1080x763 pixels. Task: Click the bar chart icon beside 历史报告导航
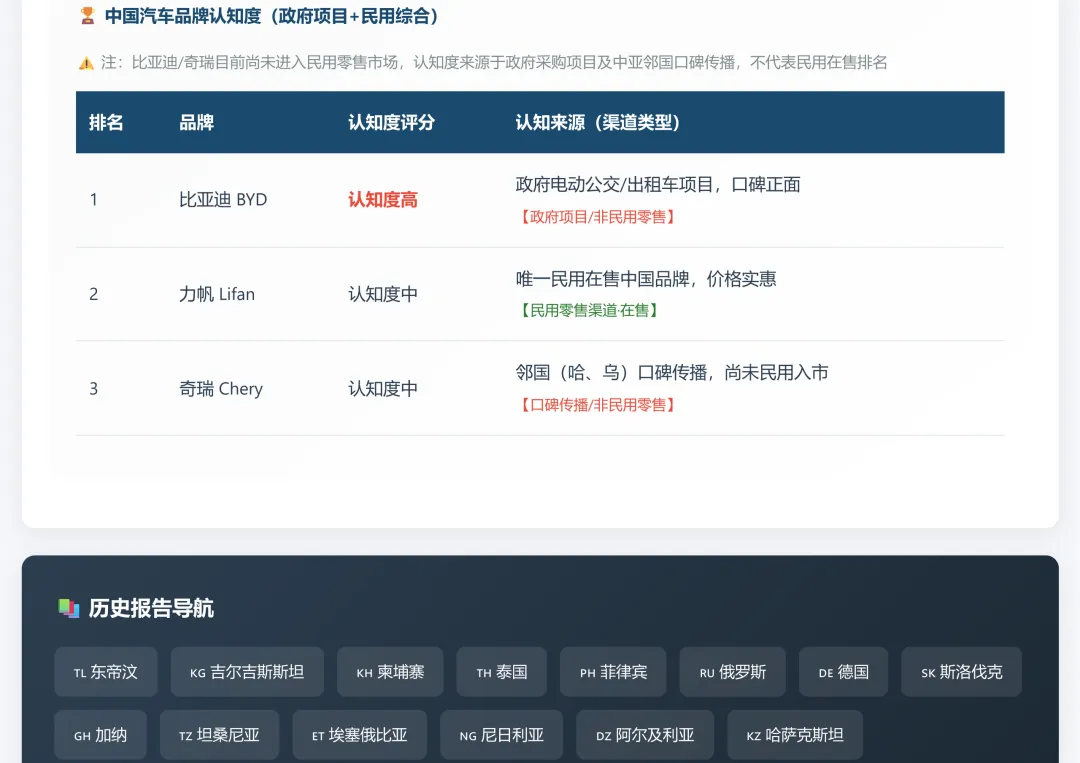[x=67, y=608]
